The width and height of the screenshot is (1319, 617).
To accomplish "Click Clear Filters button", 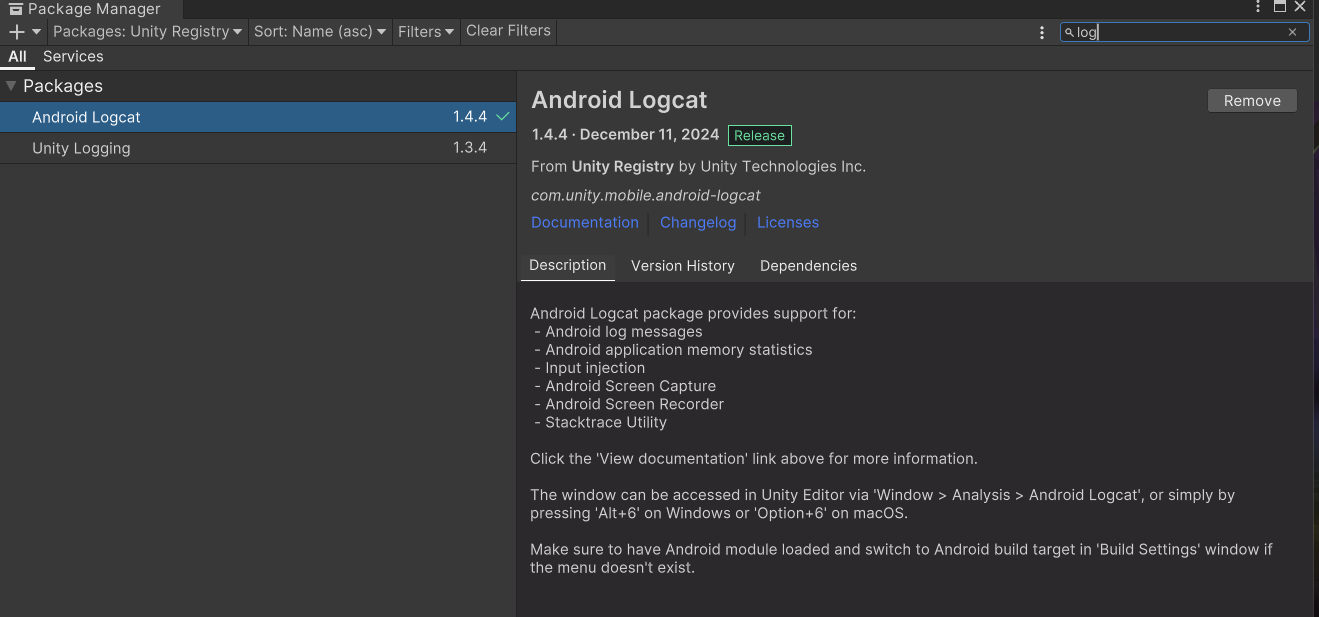I will [508, 31].
